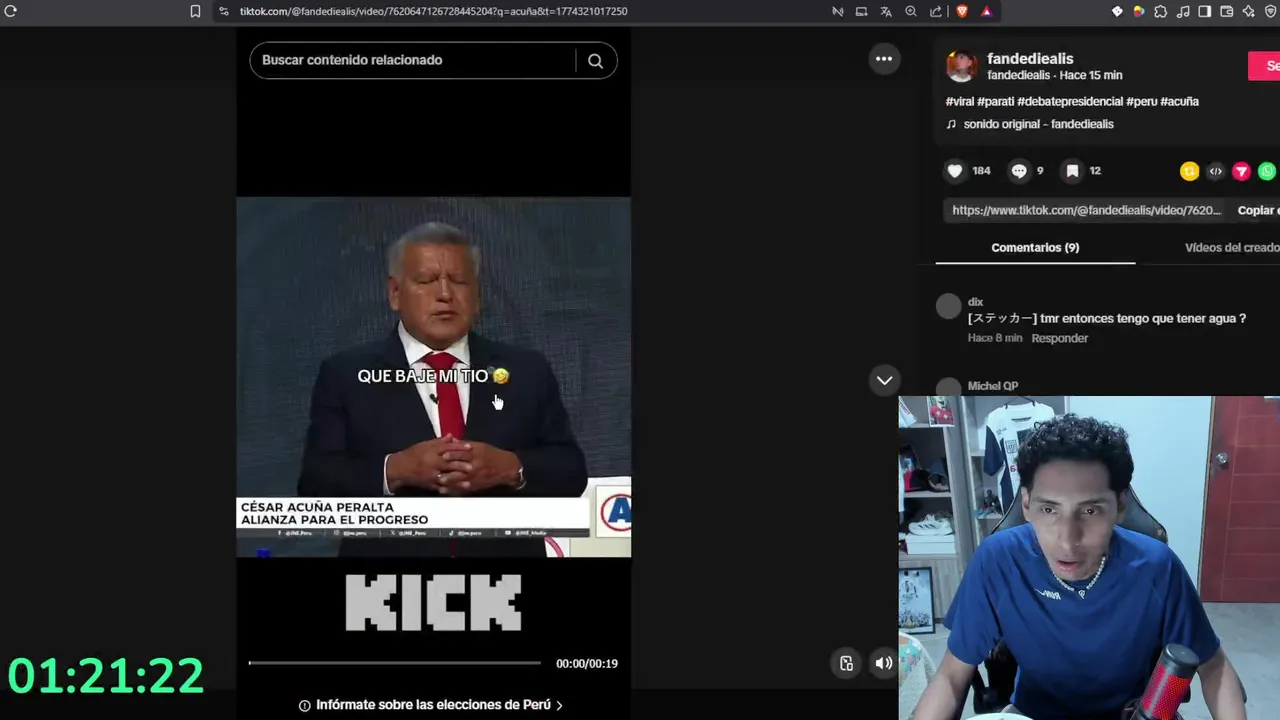The image size is (1280, 720).
Task: Click the Brave VPN shield icon
Action: [1270, 11]
